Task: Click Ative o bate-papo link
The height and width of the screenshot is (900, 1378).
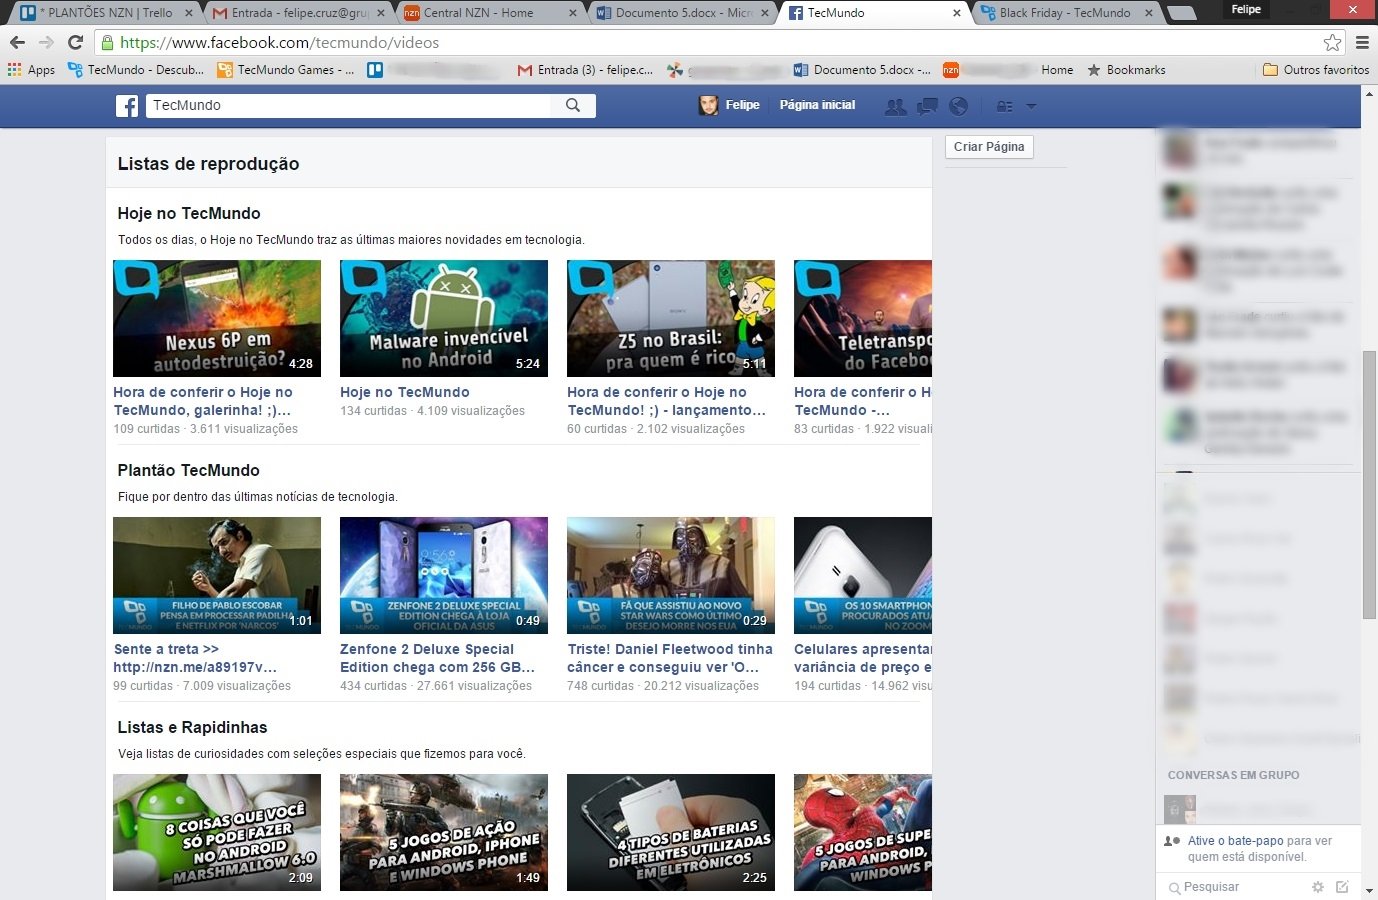Action: [x=1235, y=841]
